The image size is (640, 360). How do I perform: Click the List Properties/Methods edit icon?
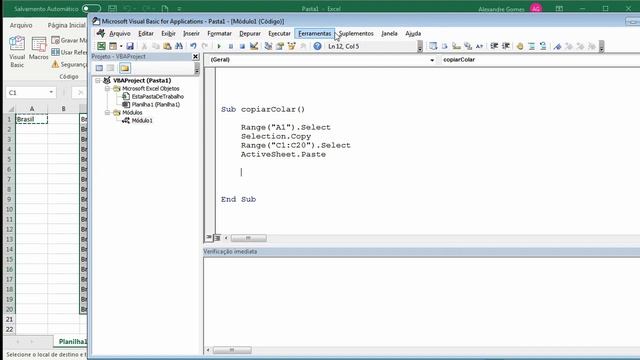(x=433, y=46)
